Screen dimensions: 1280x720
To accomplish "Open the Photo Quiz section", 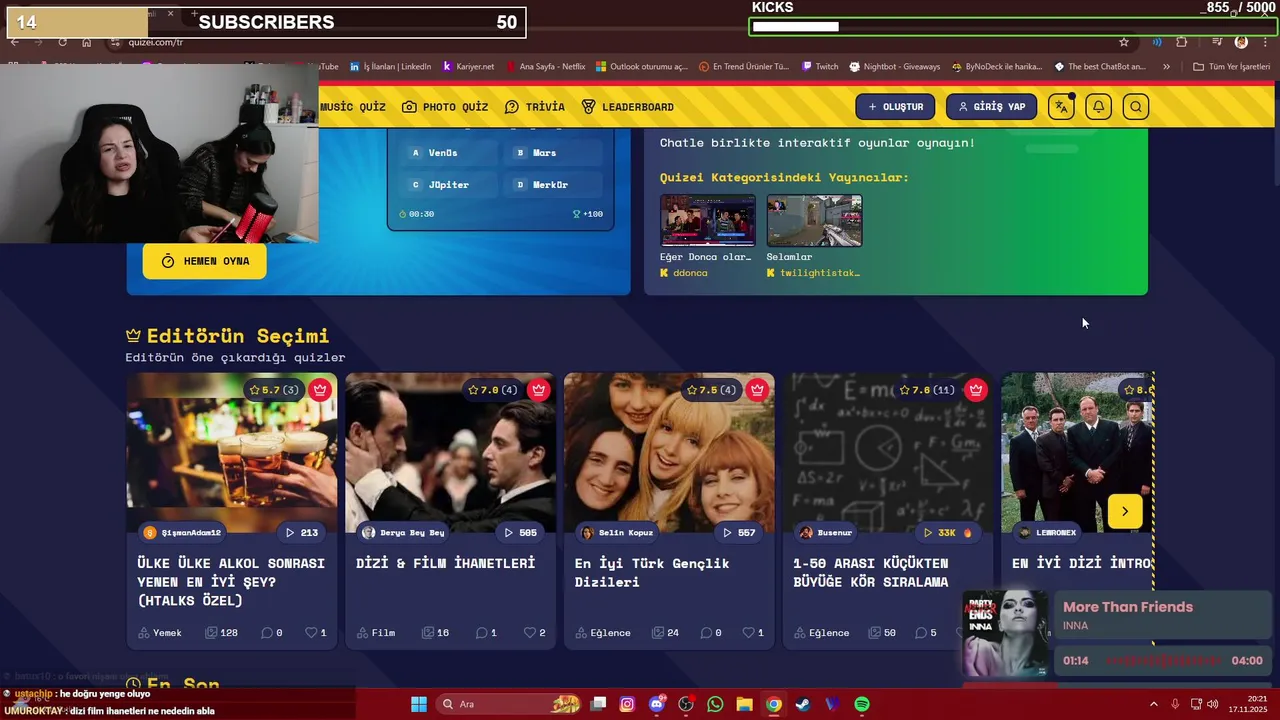I will coord(445,107).
